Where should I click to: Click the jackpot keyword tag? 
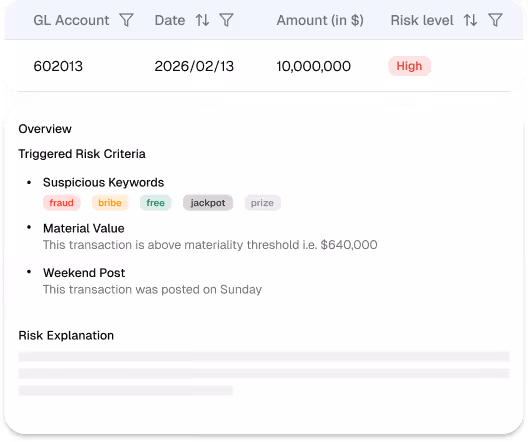pyautogui.click(x=208, y=203)
